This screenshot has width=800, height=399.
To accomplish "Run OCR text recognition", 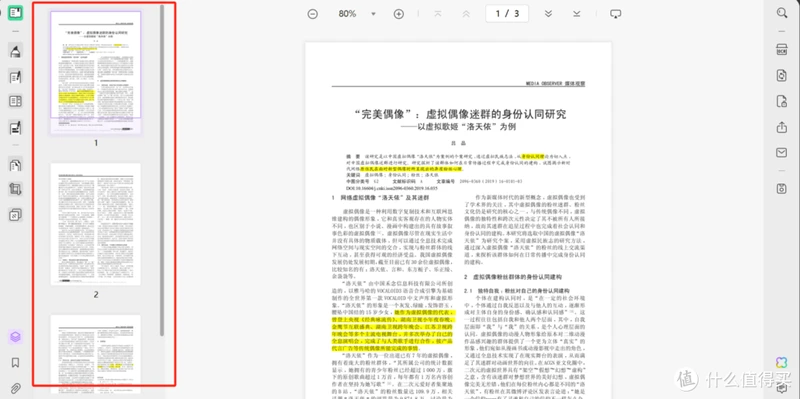I will click(x=782, y=49).
